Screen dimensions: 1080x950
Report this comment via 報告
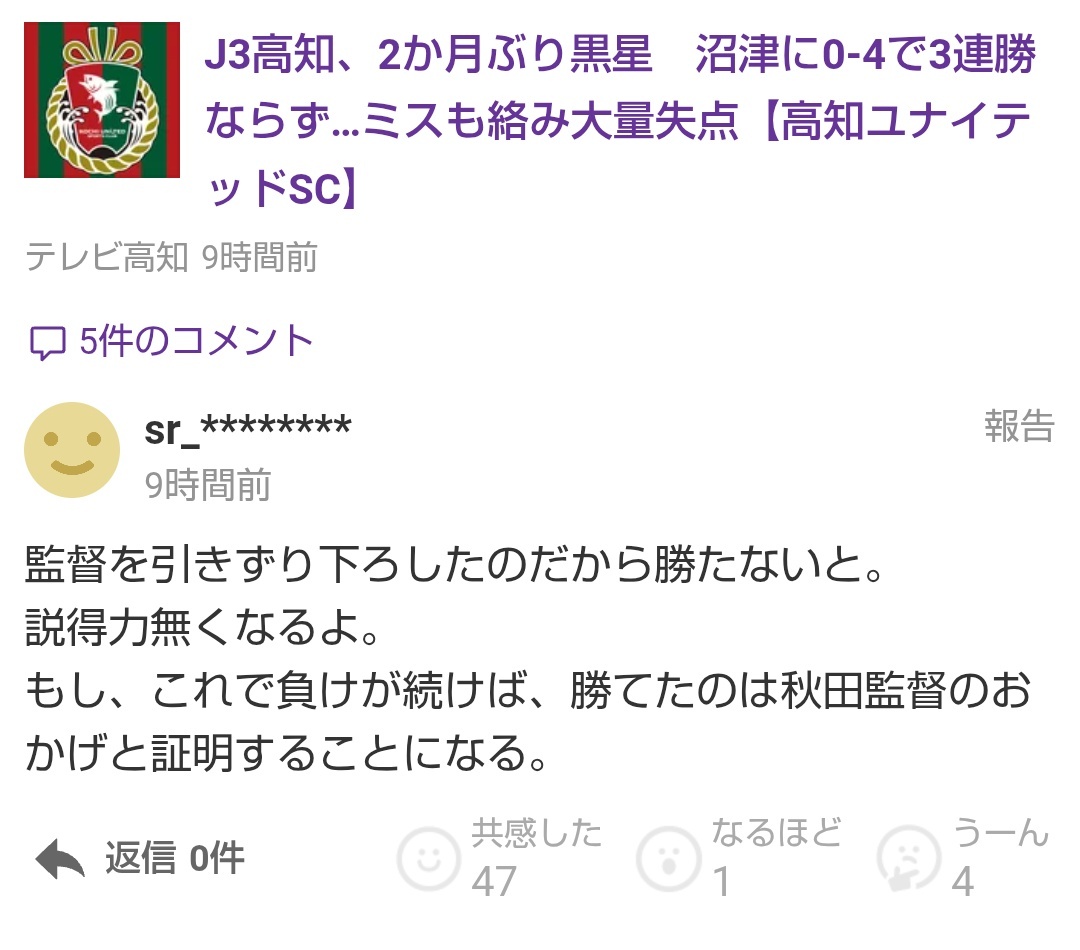tap(1019, 426)
